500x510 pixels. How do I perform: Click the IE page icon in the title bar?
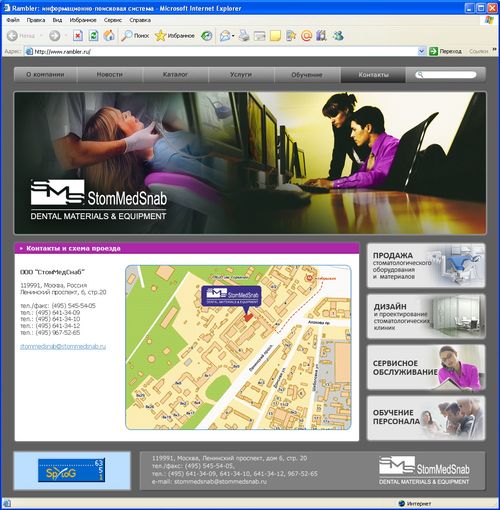pyautogui.click(x=7, y=8)
